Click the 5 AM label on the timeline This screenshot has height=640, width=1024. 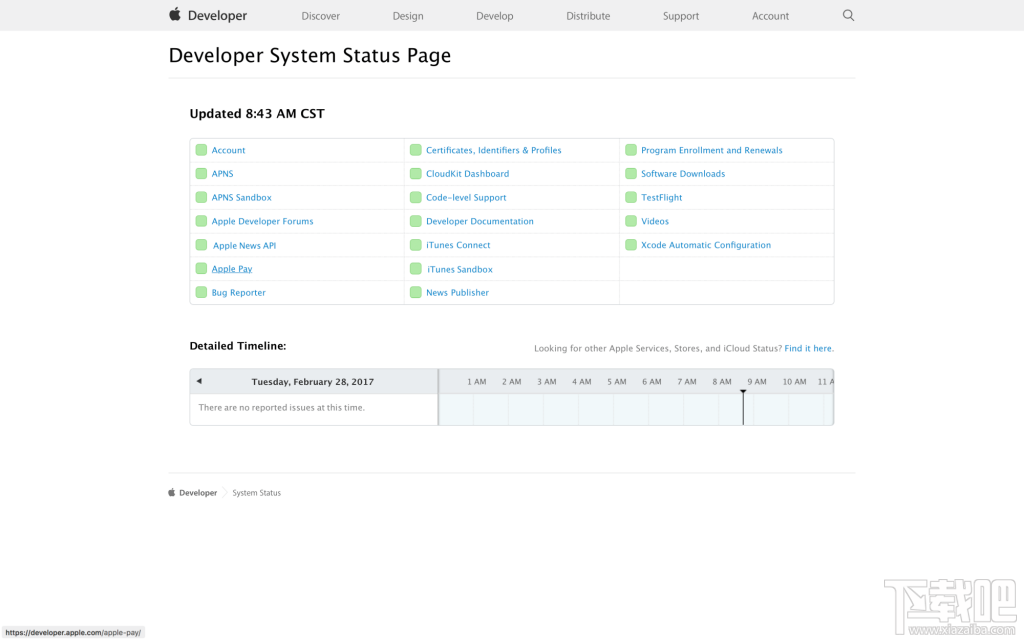616,382
